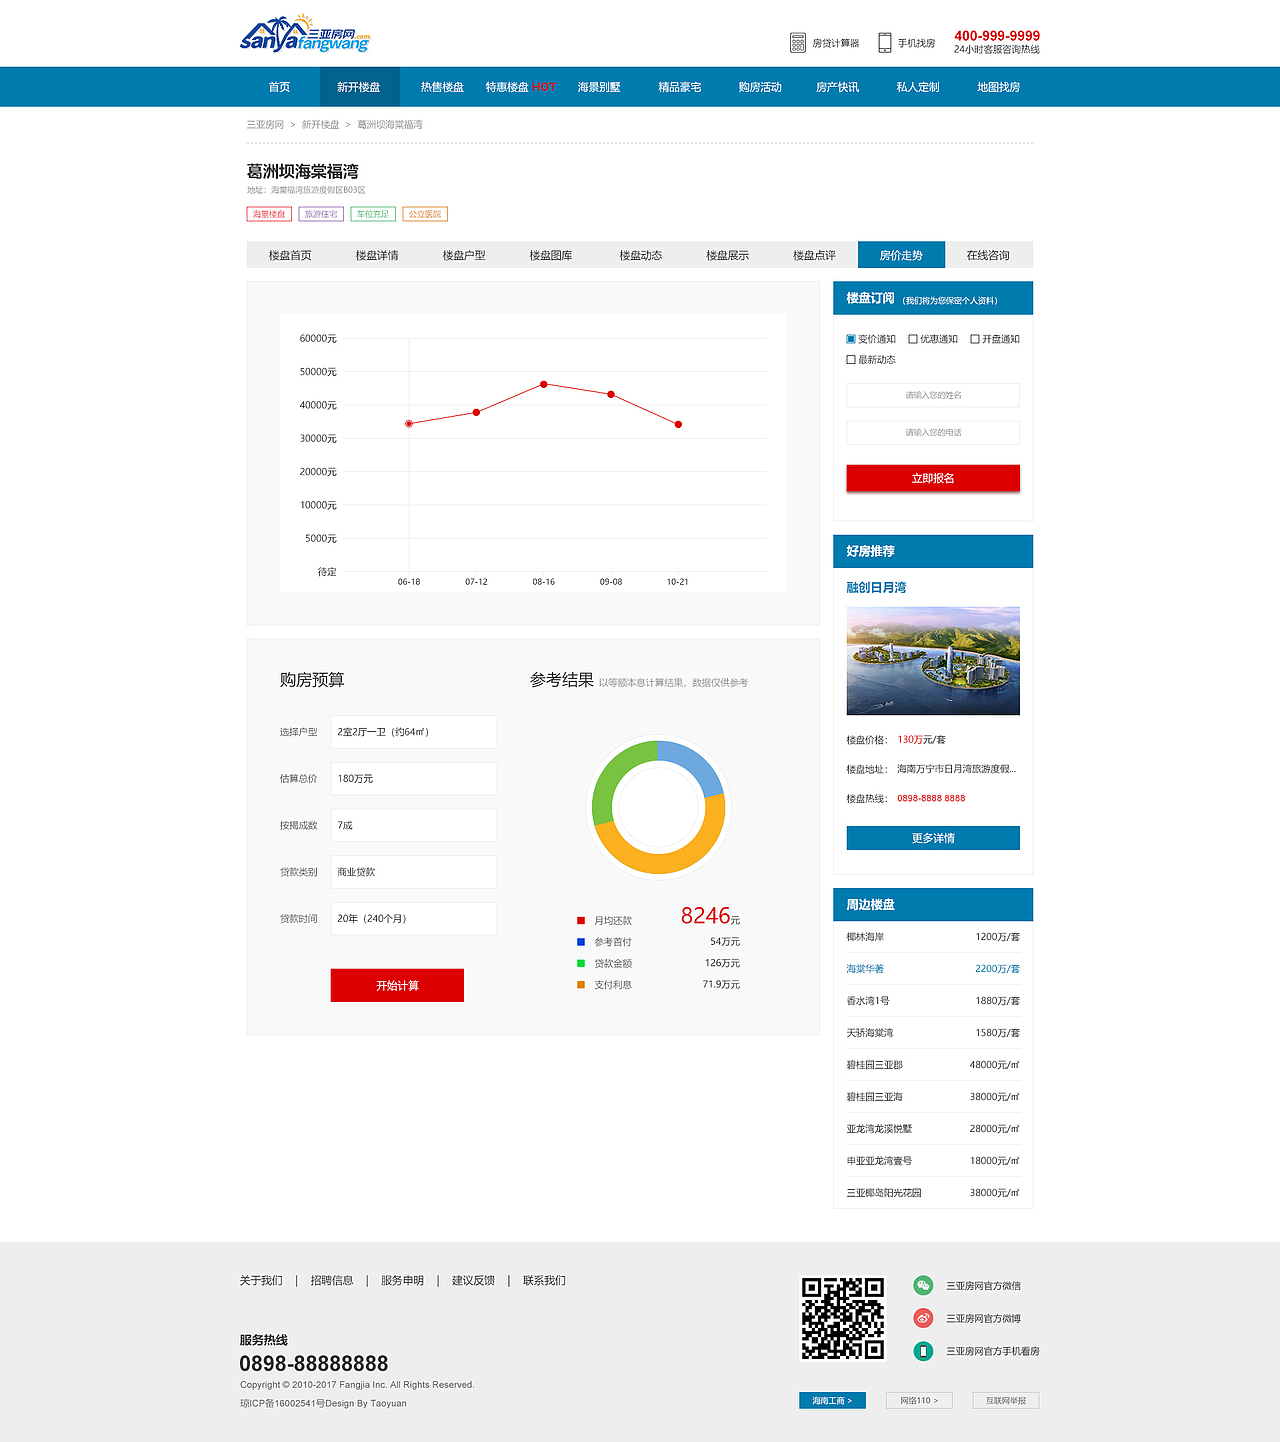The image size is (1280, 1442).
Task: Enable the 优惠通知 checkbox
Action: click(913, 339)
